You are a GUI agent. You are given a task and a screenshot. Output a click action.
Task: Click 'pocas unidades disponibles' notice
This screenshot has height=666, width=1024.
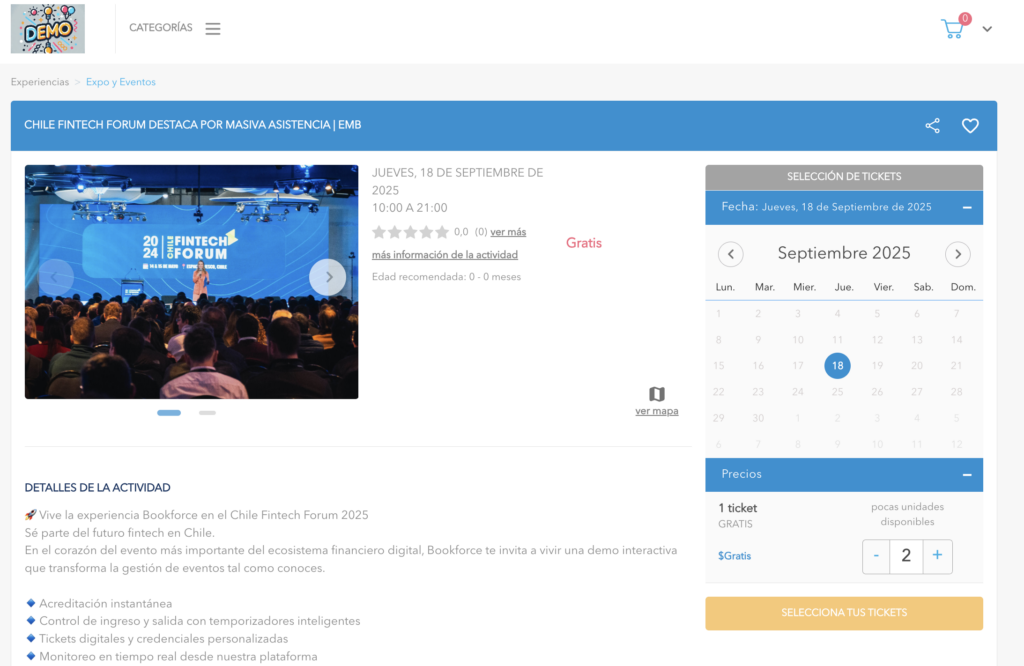pyautogui.click(x=907, y=514)
